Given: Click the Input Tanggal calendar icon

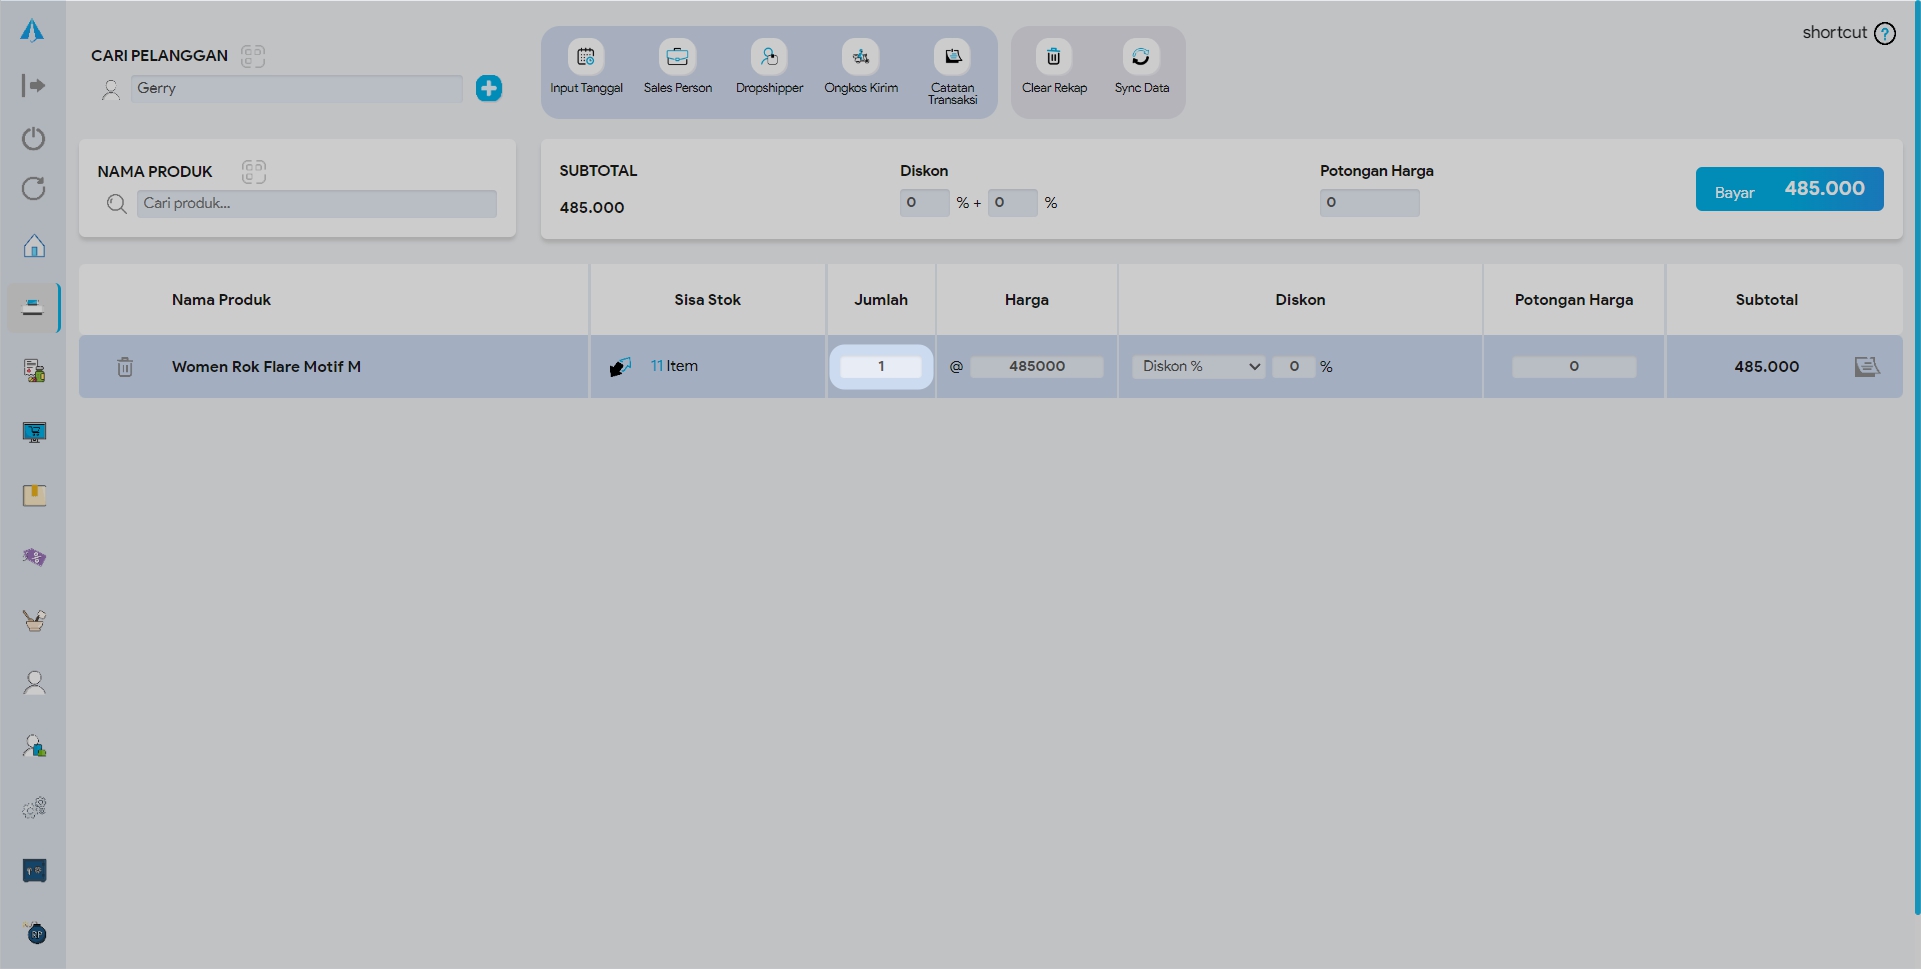Looking at the screenshot, I should (x=586, y=58).
